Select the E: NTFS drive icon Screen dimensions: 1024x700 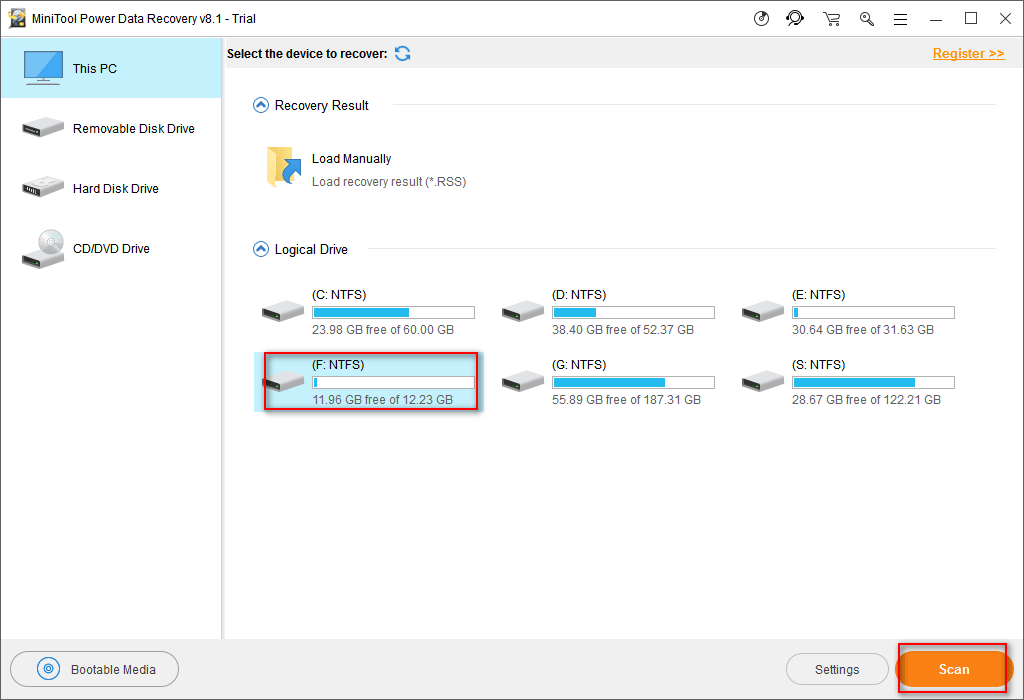pos(763,311)
